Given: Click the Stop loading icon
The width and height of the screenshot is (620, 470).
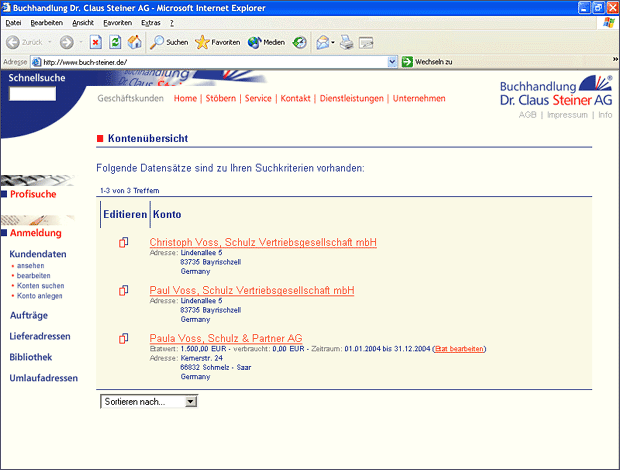Looking at the screenshot, I should 96,42.
